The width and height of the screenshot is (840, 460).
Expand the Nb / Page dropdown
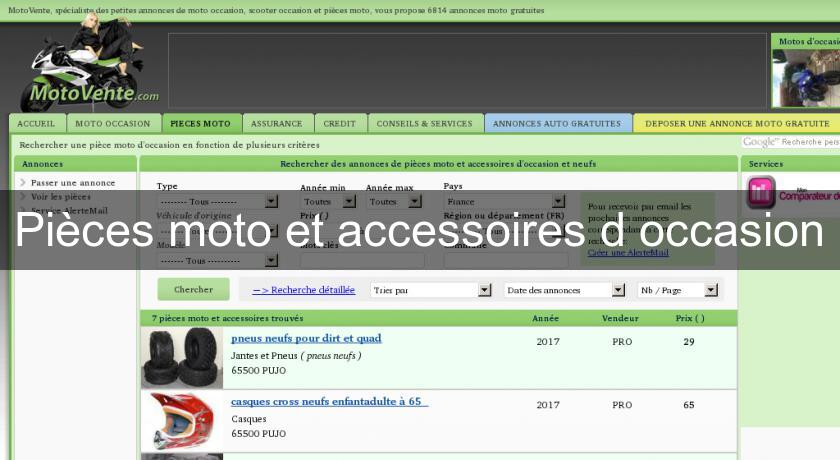678,290
